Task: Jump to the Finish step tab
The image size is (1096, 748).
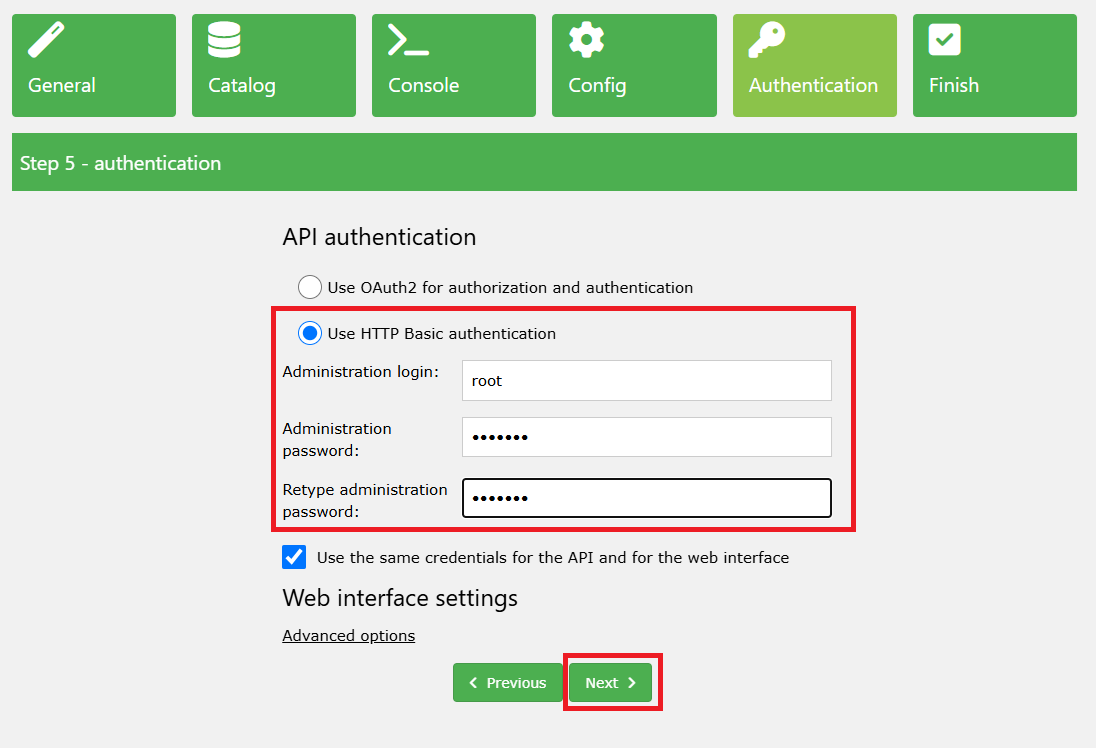Action: [995, 65]
